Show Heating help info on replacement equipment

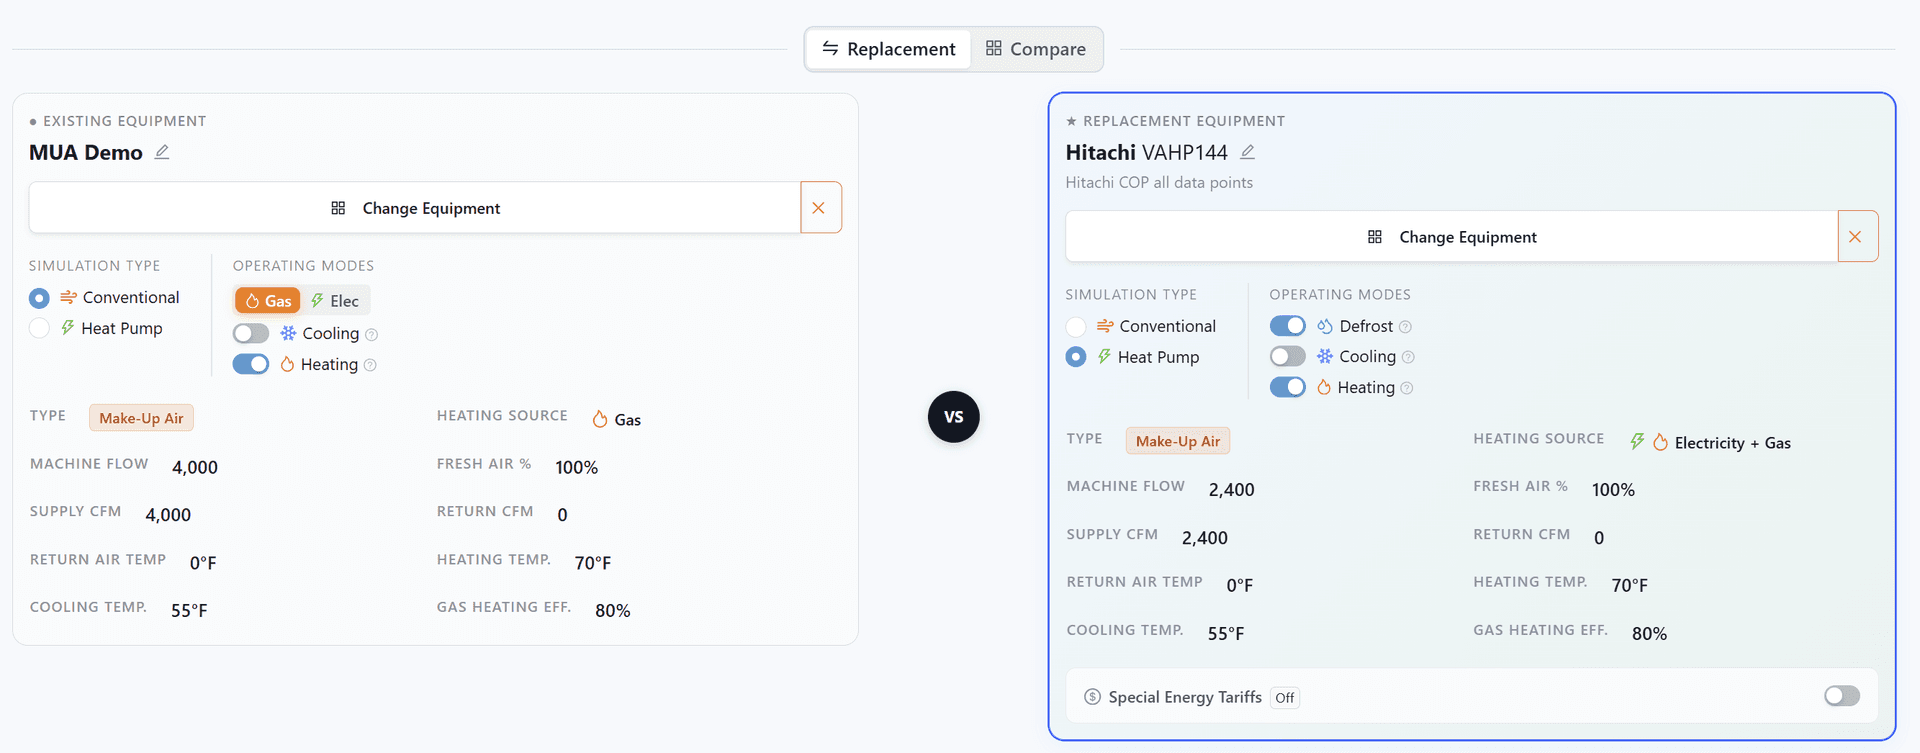[x=1407, y=388]
